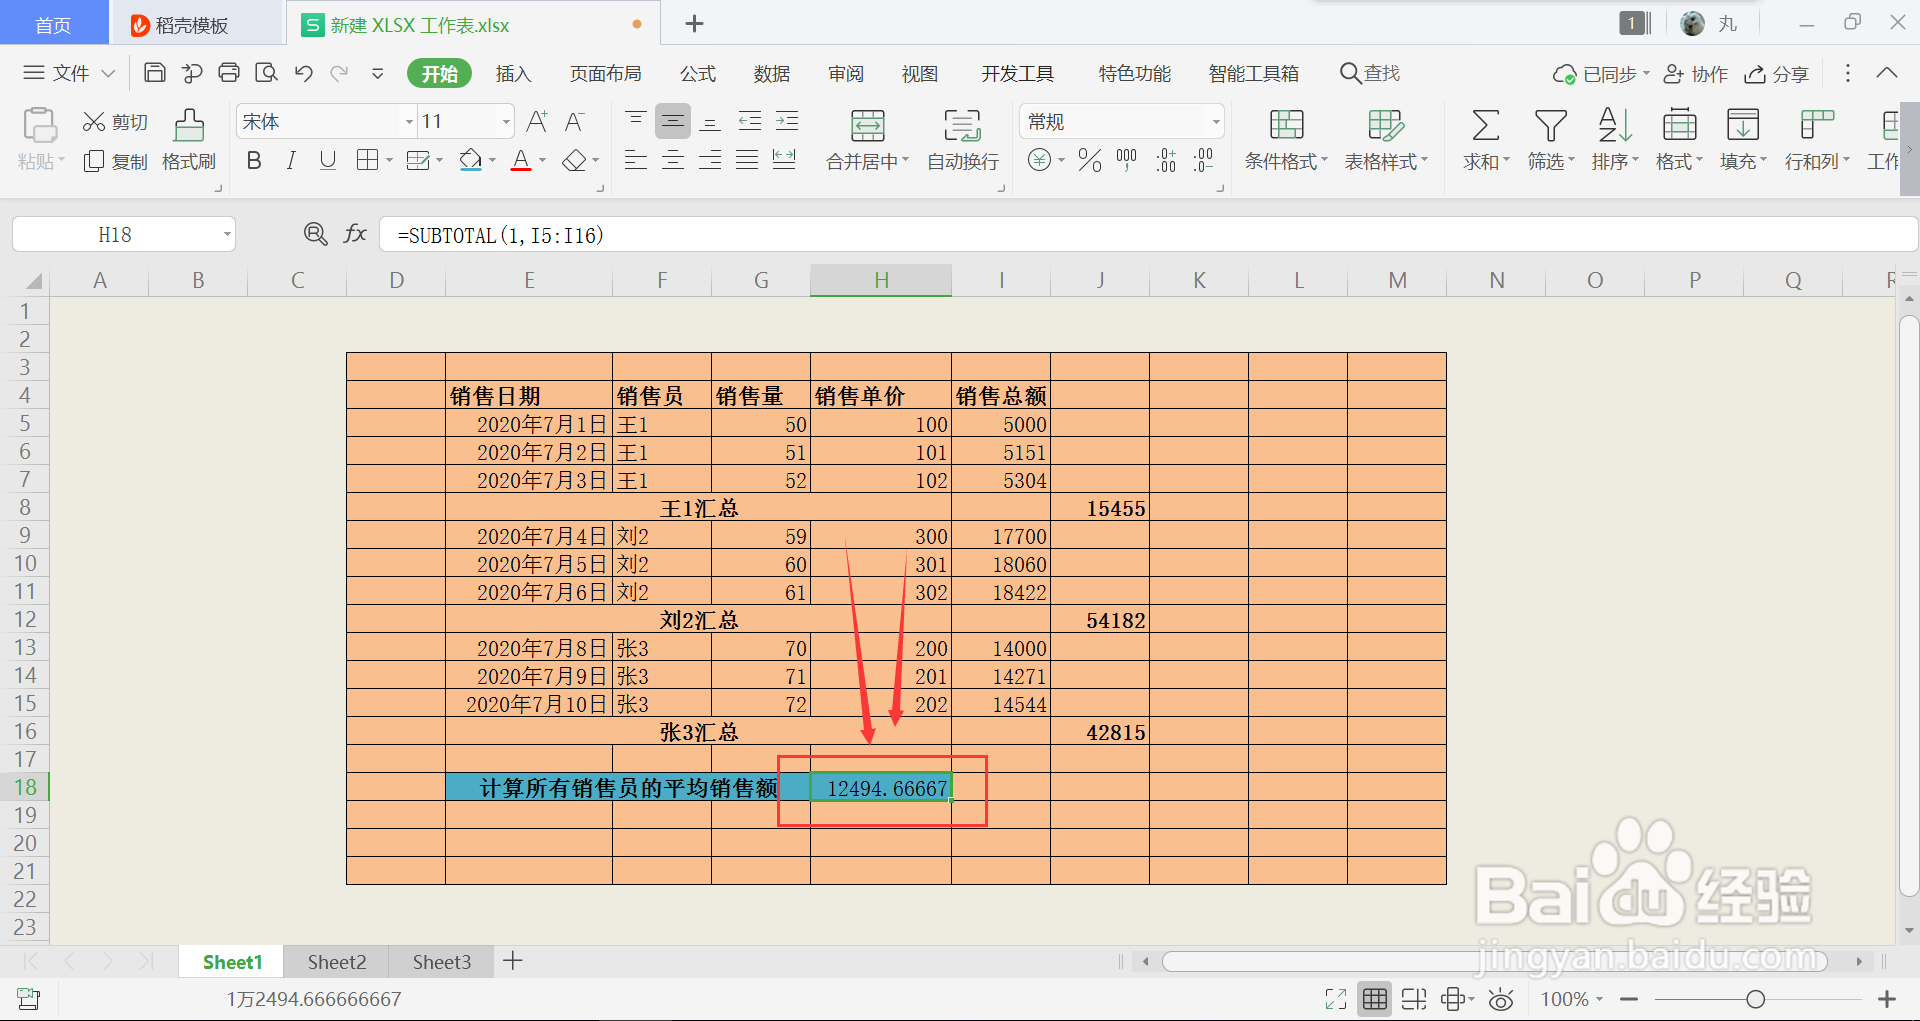Click the zoom magnifier icon beside fx
Viewport: 1920px width, 1021px height.
click(x=315, y=234)
